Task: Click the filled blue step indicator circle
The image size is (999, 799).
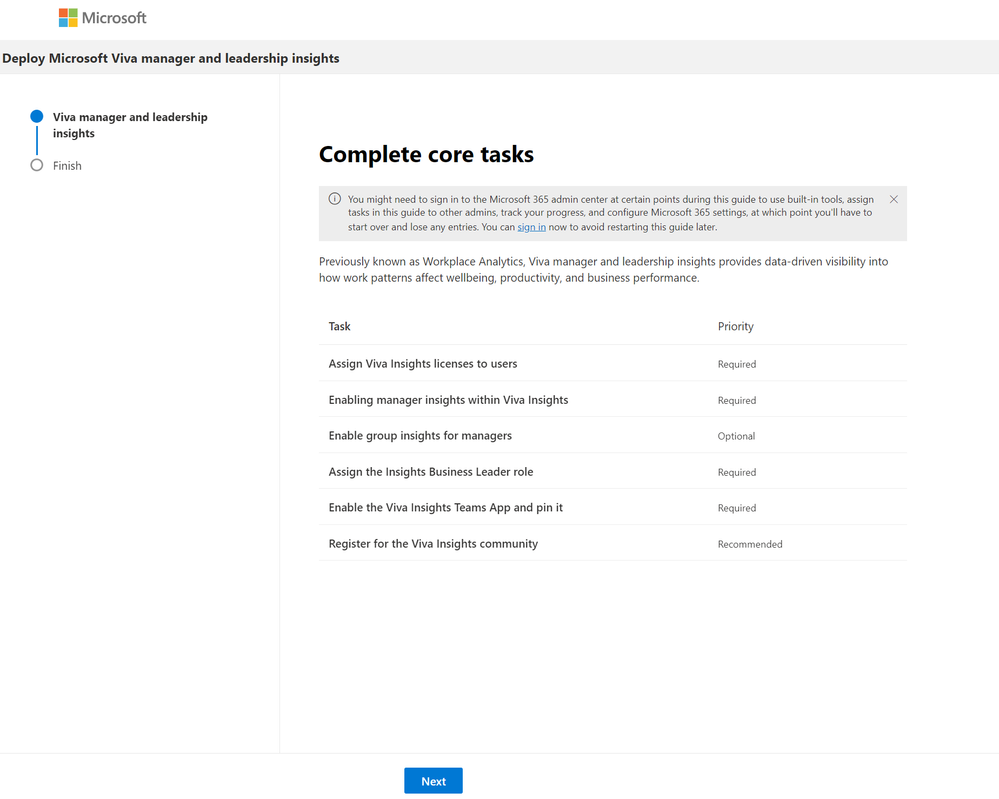Action: click(x=37, y=116)
